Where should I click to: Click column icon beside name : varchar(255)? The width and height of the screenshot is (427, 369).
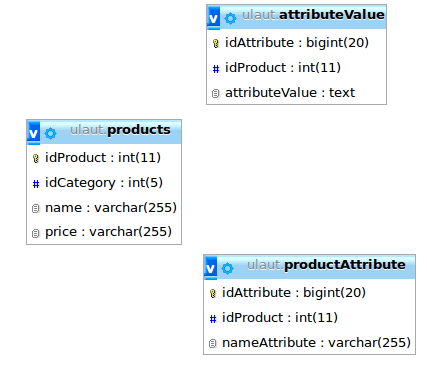(x=36, y=209)
